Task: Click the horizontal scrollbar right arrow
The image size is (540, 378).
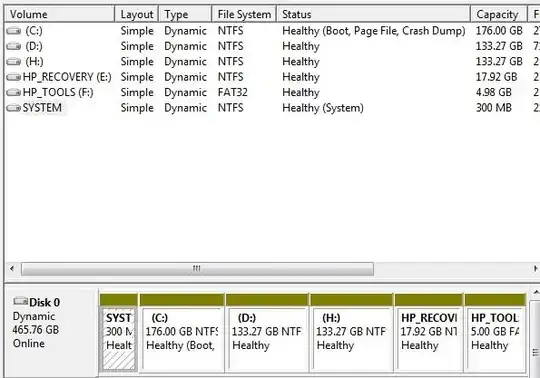Action: (535, 269)
